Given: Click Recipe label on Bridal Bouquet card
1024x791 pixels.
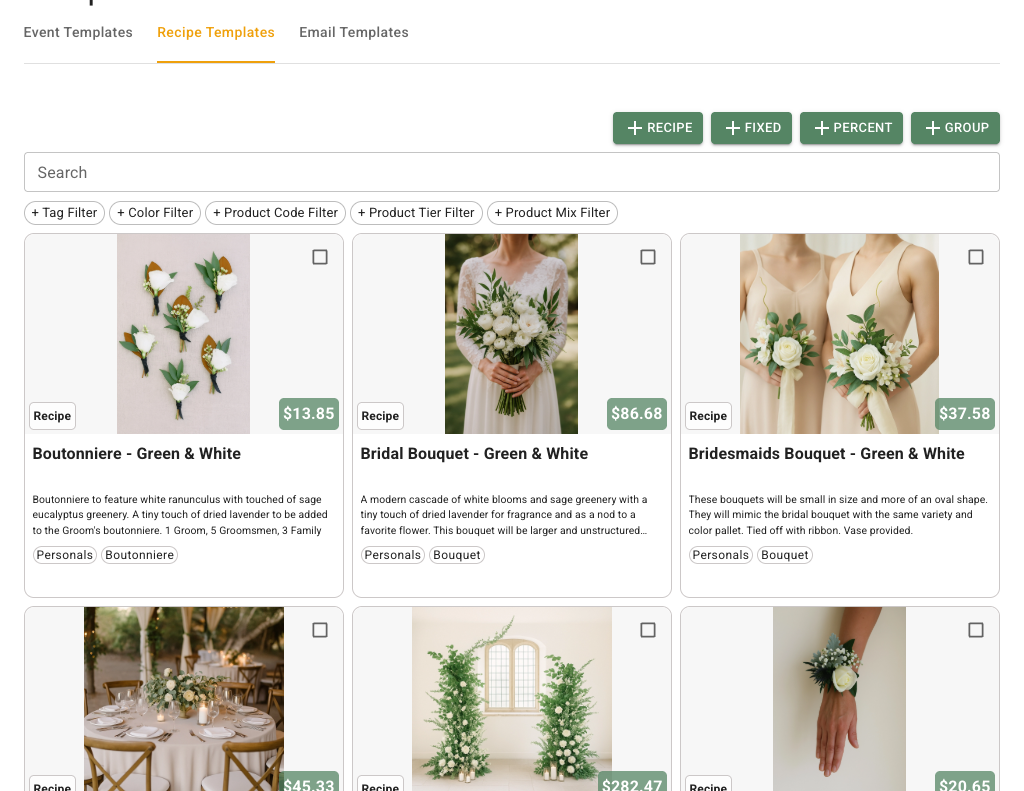Looking at the screenshot, I should pos(380,416).
